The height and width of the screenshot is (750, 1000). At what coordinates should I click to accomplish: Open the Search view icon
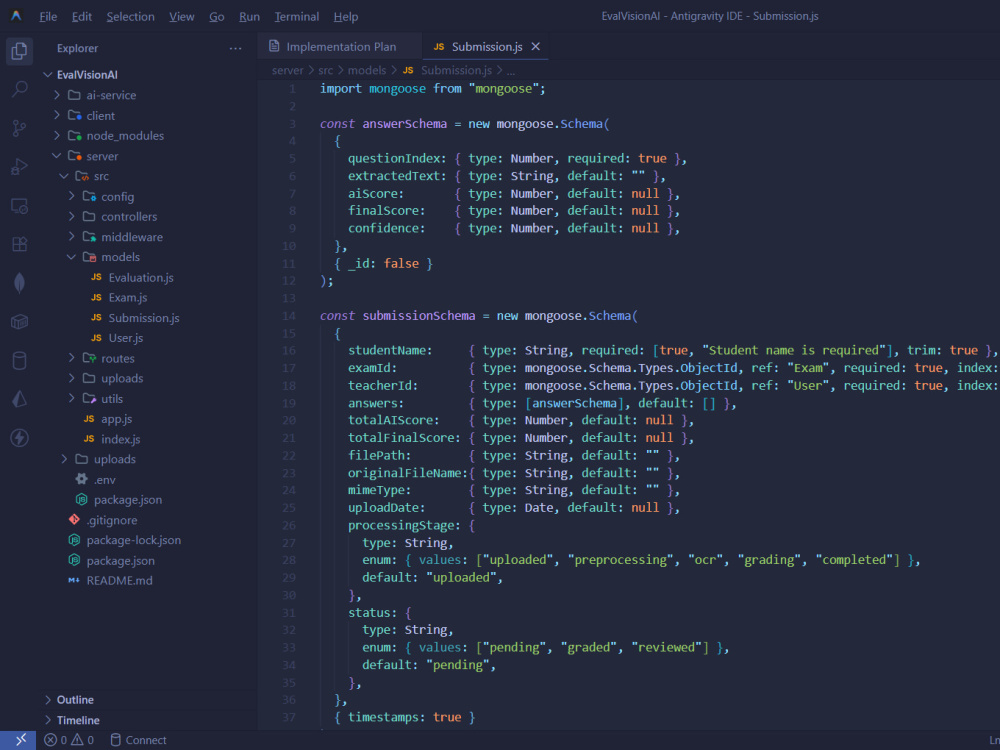point(19,89)
